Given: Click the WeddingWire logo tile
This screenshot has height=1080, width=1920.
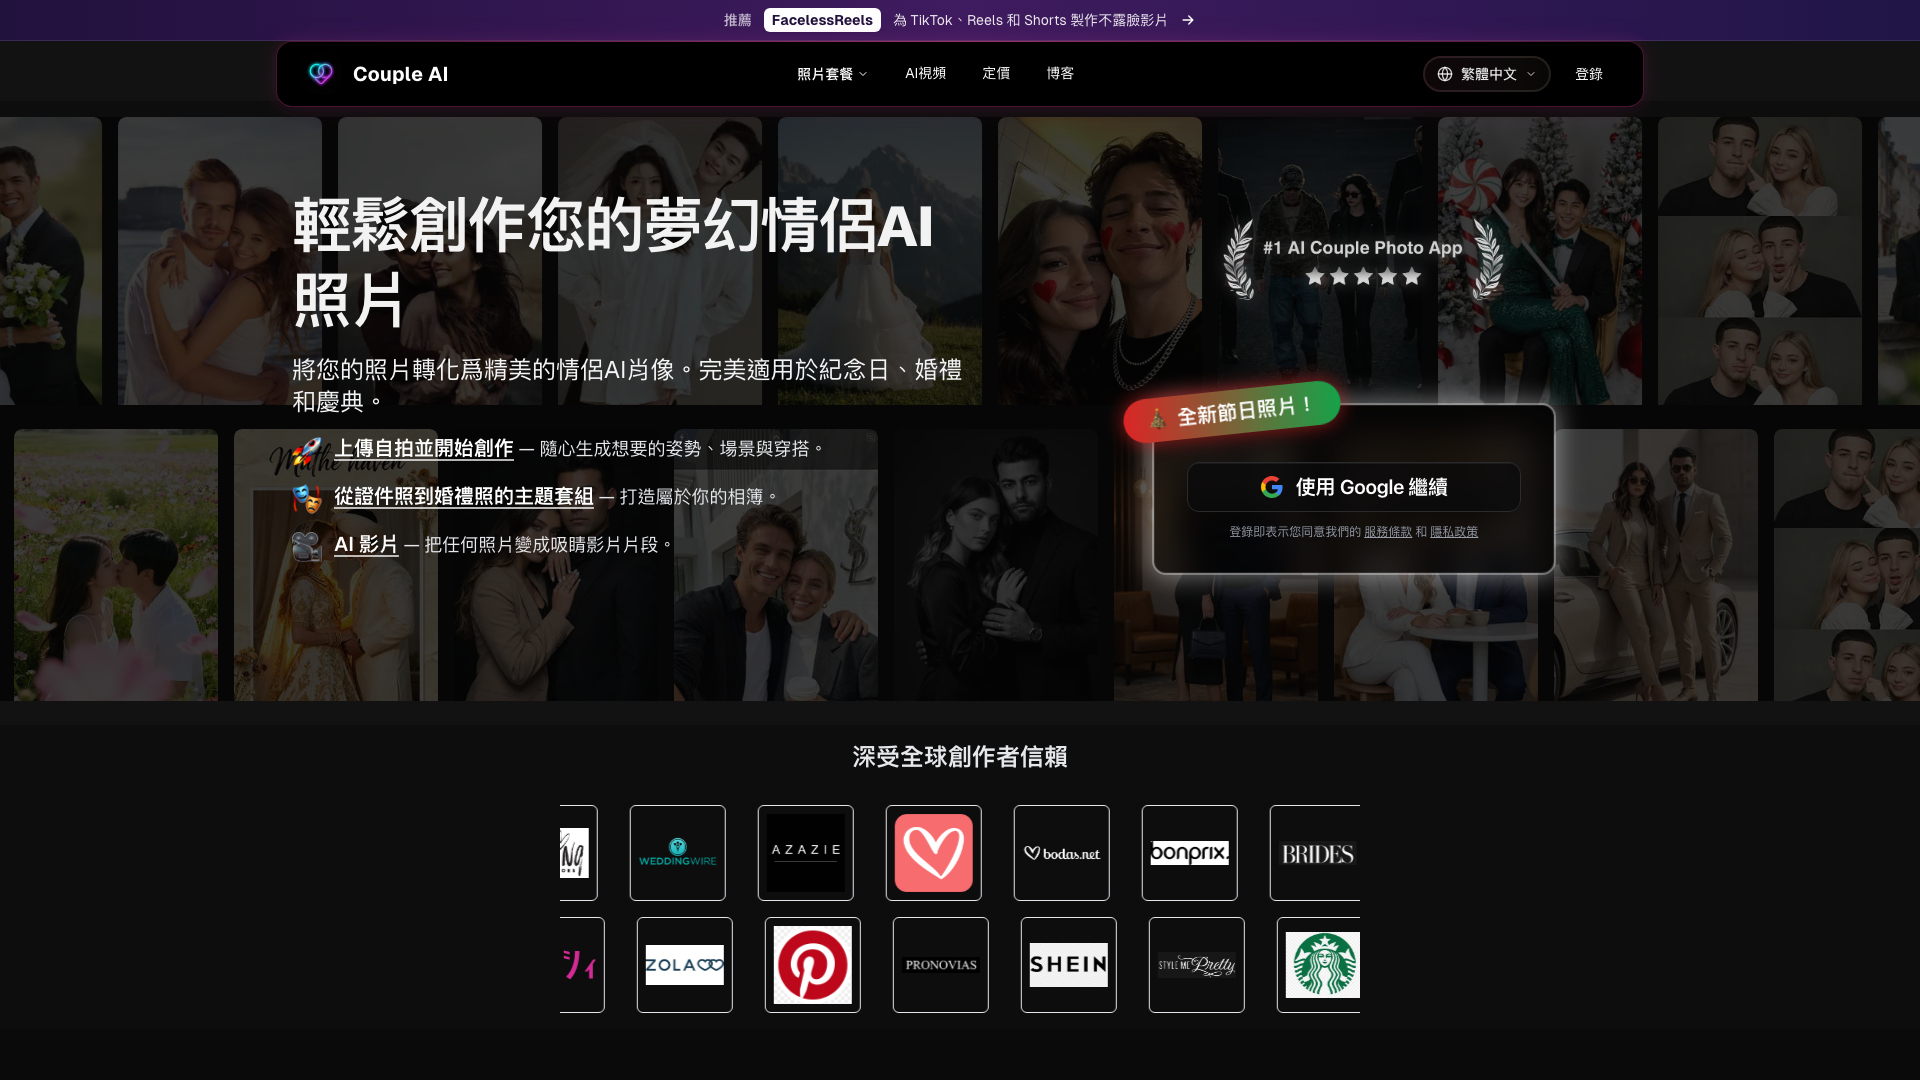Looking at the screenshot, I should point(678,853).
